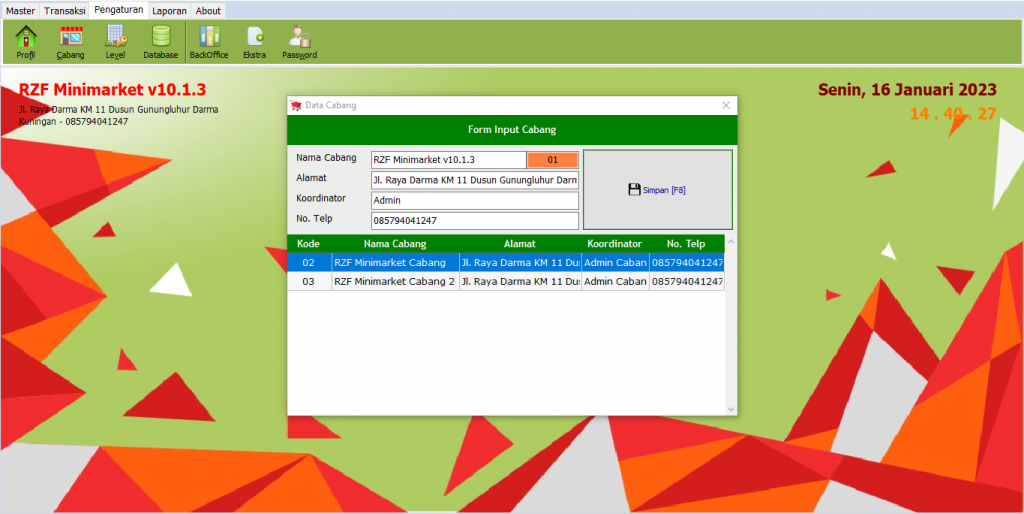
Task: Open the Level access icon
Action: [116, 42]
